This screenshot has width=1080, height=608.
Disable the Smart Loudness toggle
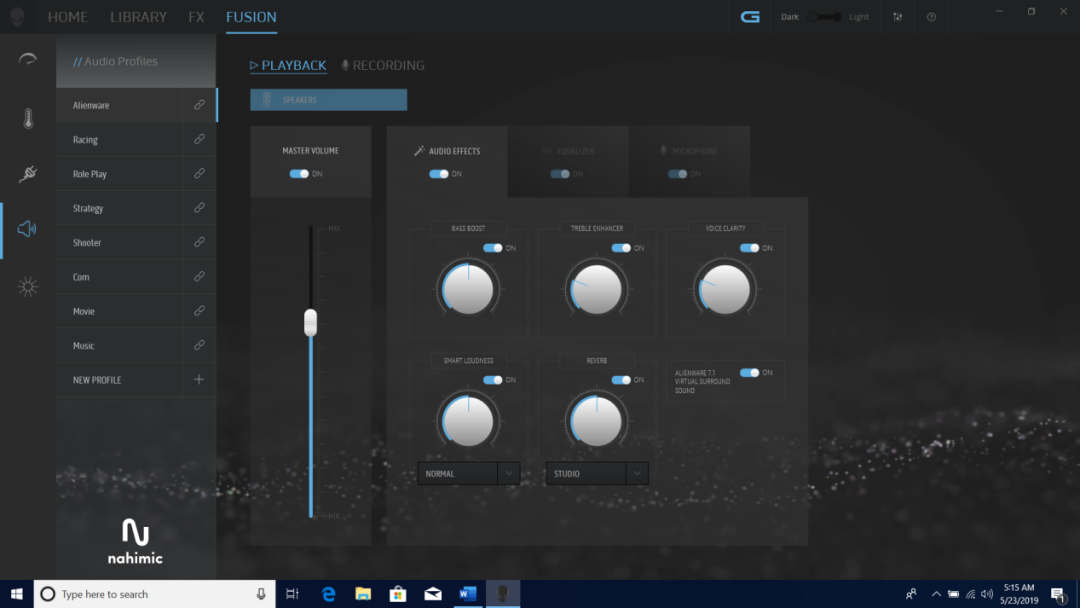click(492, 379)
